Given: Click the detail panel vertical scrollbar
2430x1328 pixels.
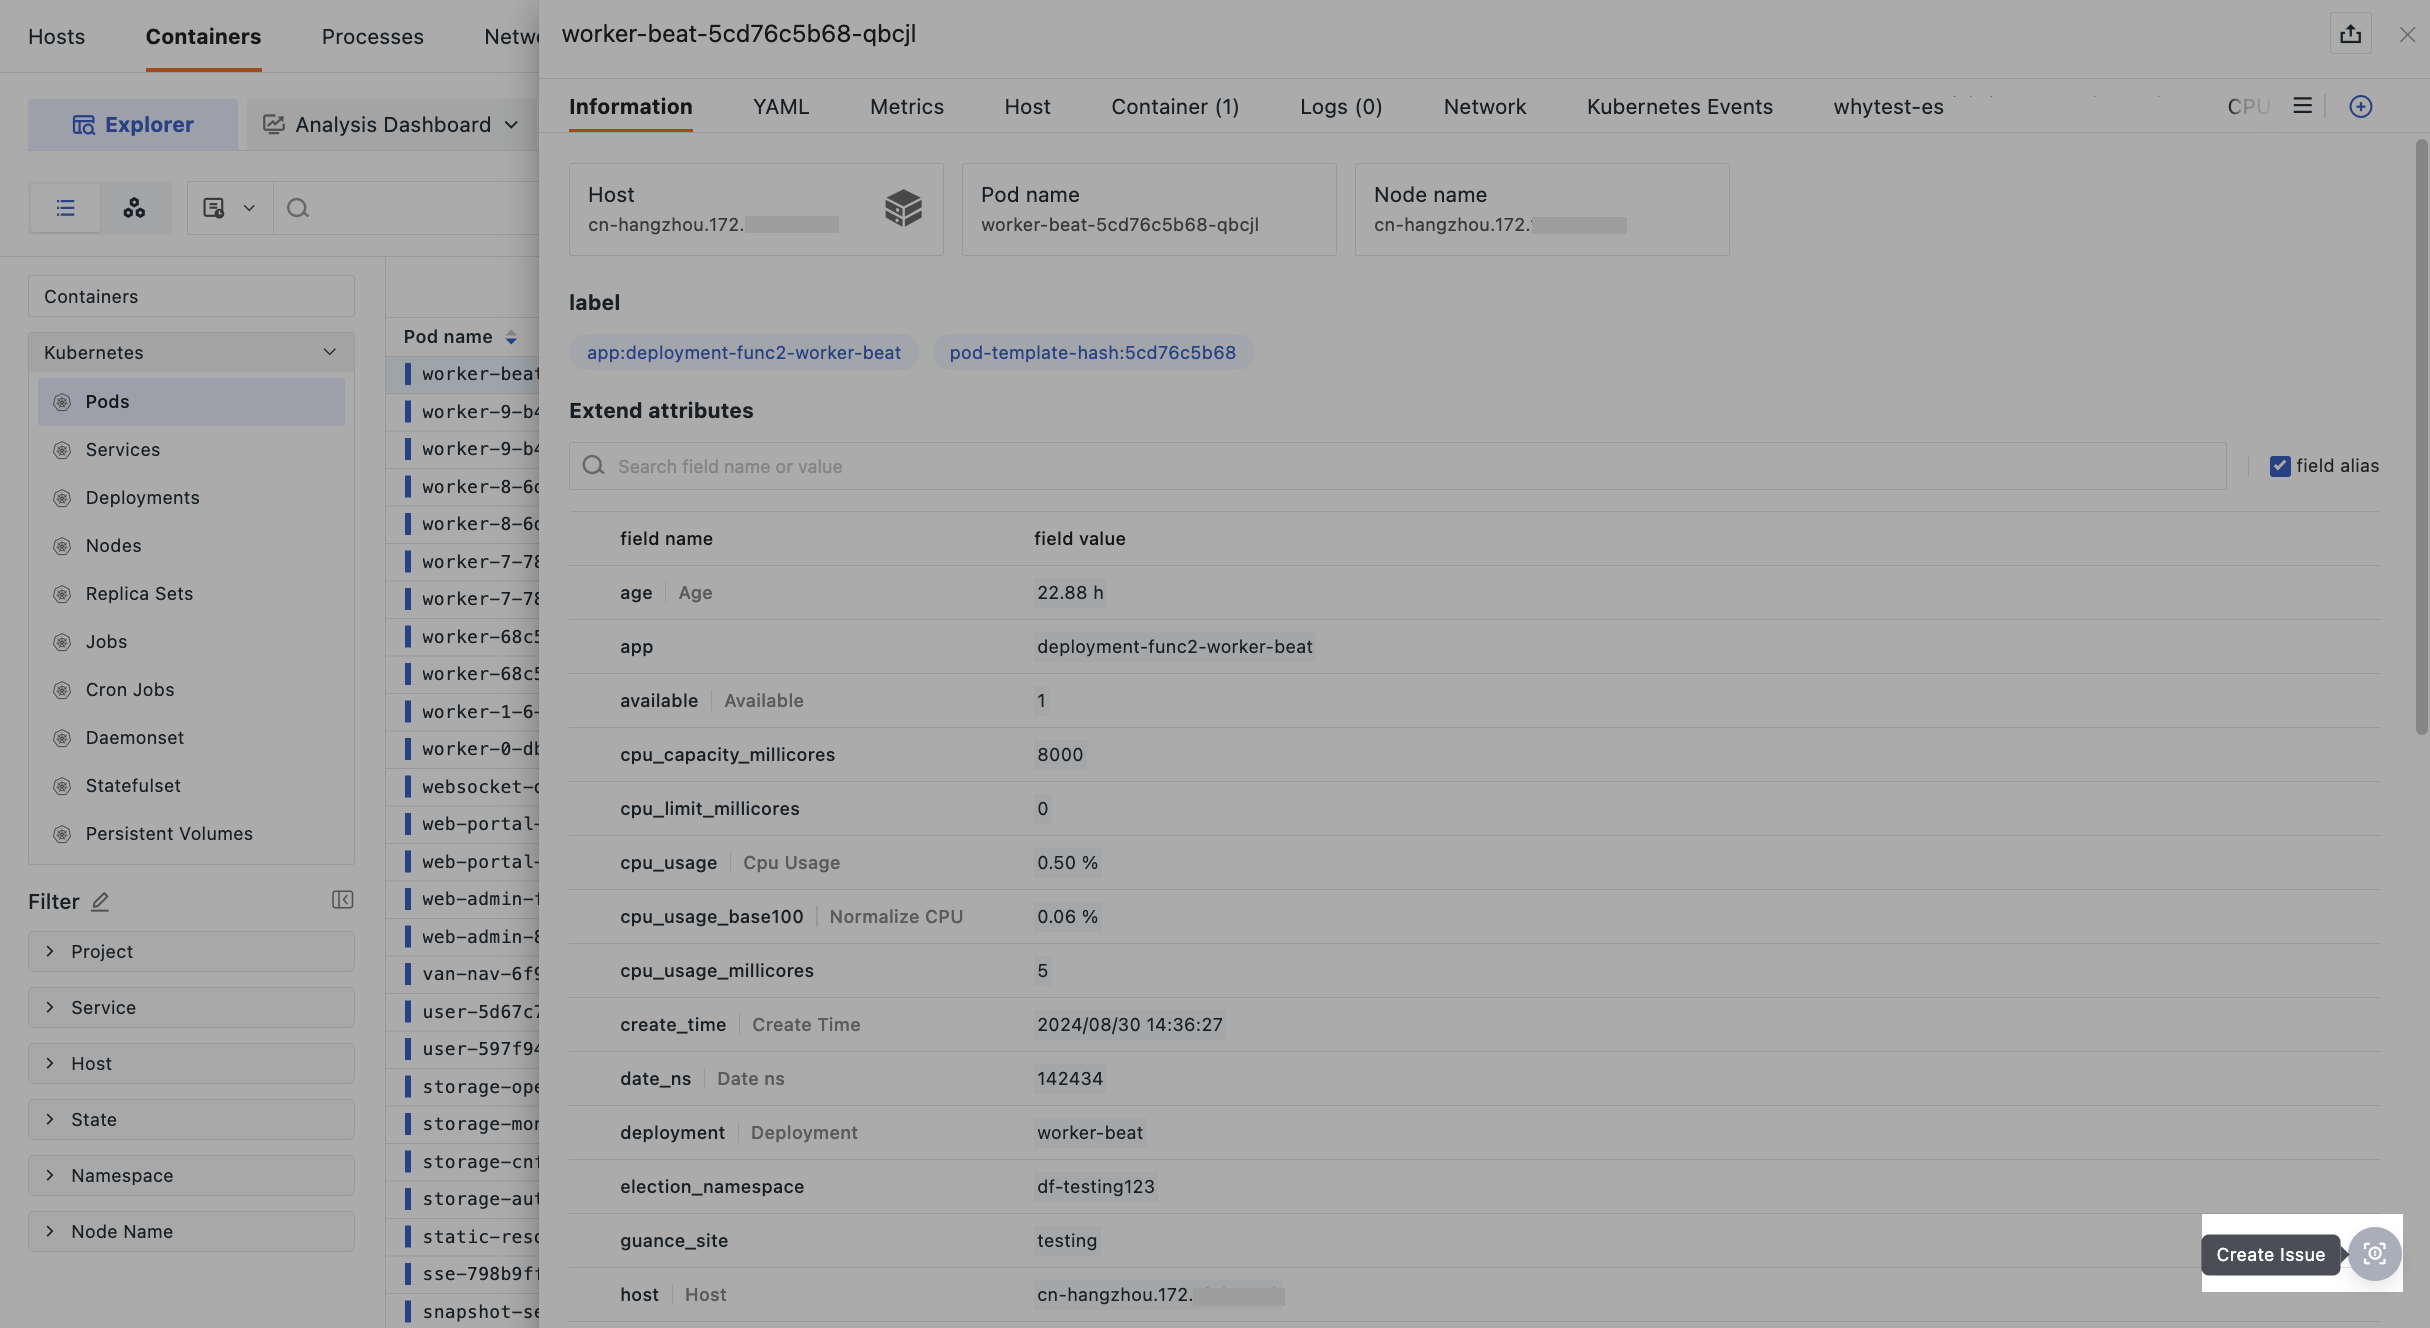Looking at the screenshot, I should pos(2421,440).
